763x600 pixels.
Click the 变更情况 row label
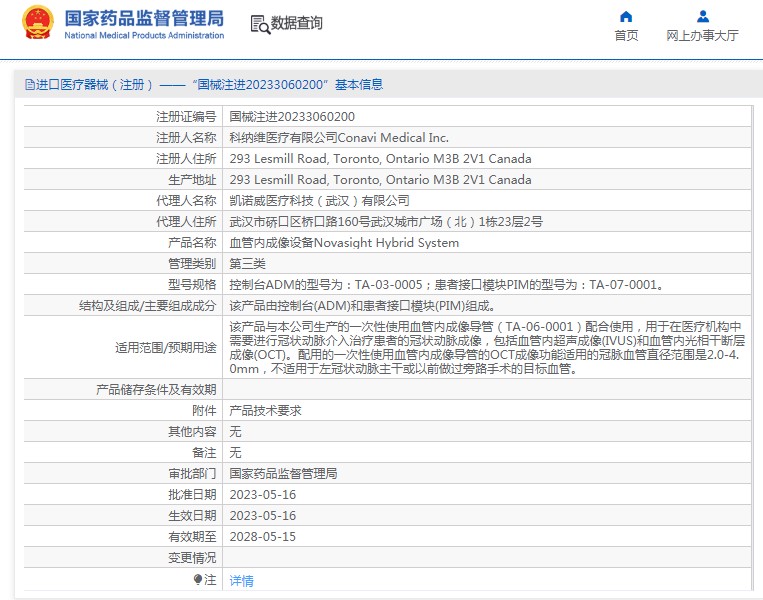tap(192, 557)
